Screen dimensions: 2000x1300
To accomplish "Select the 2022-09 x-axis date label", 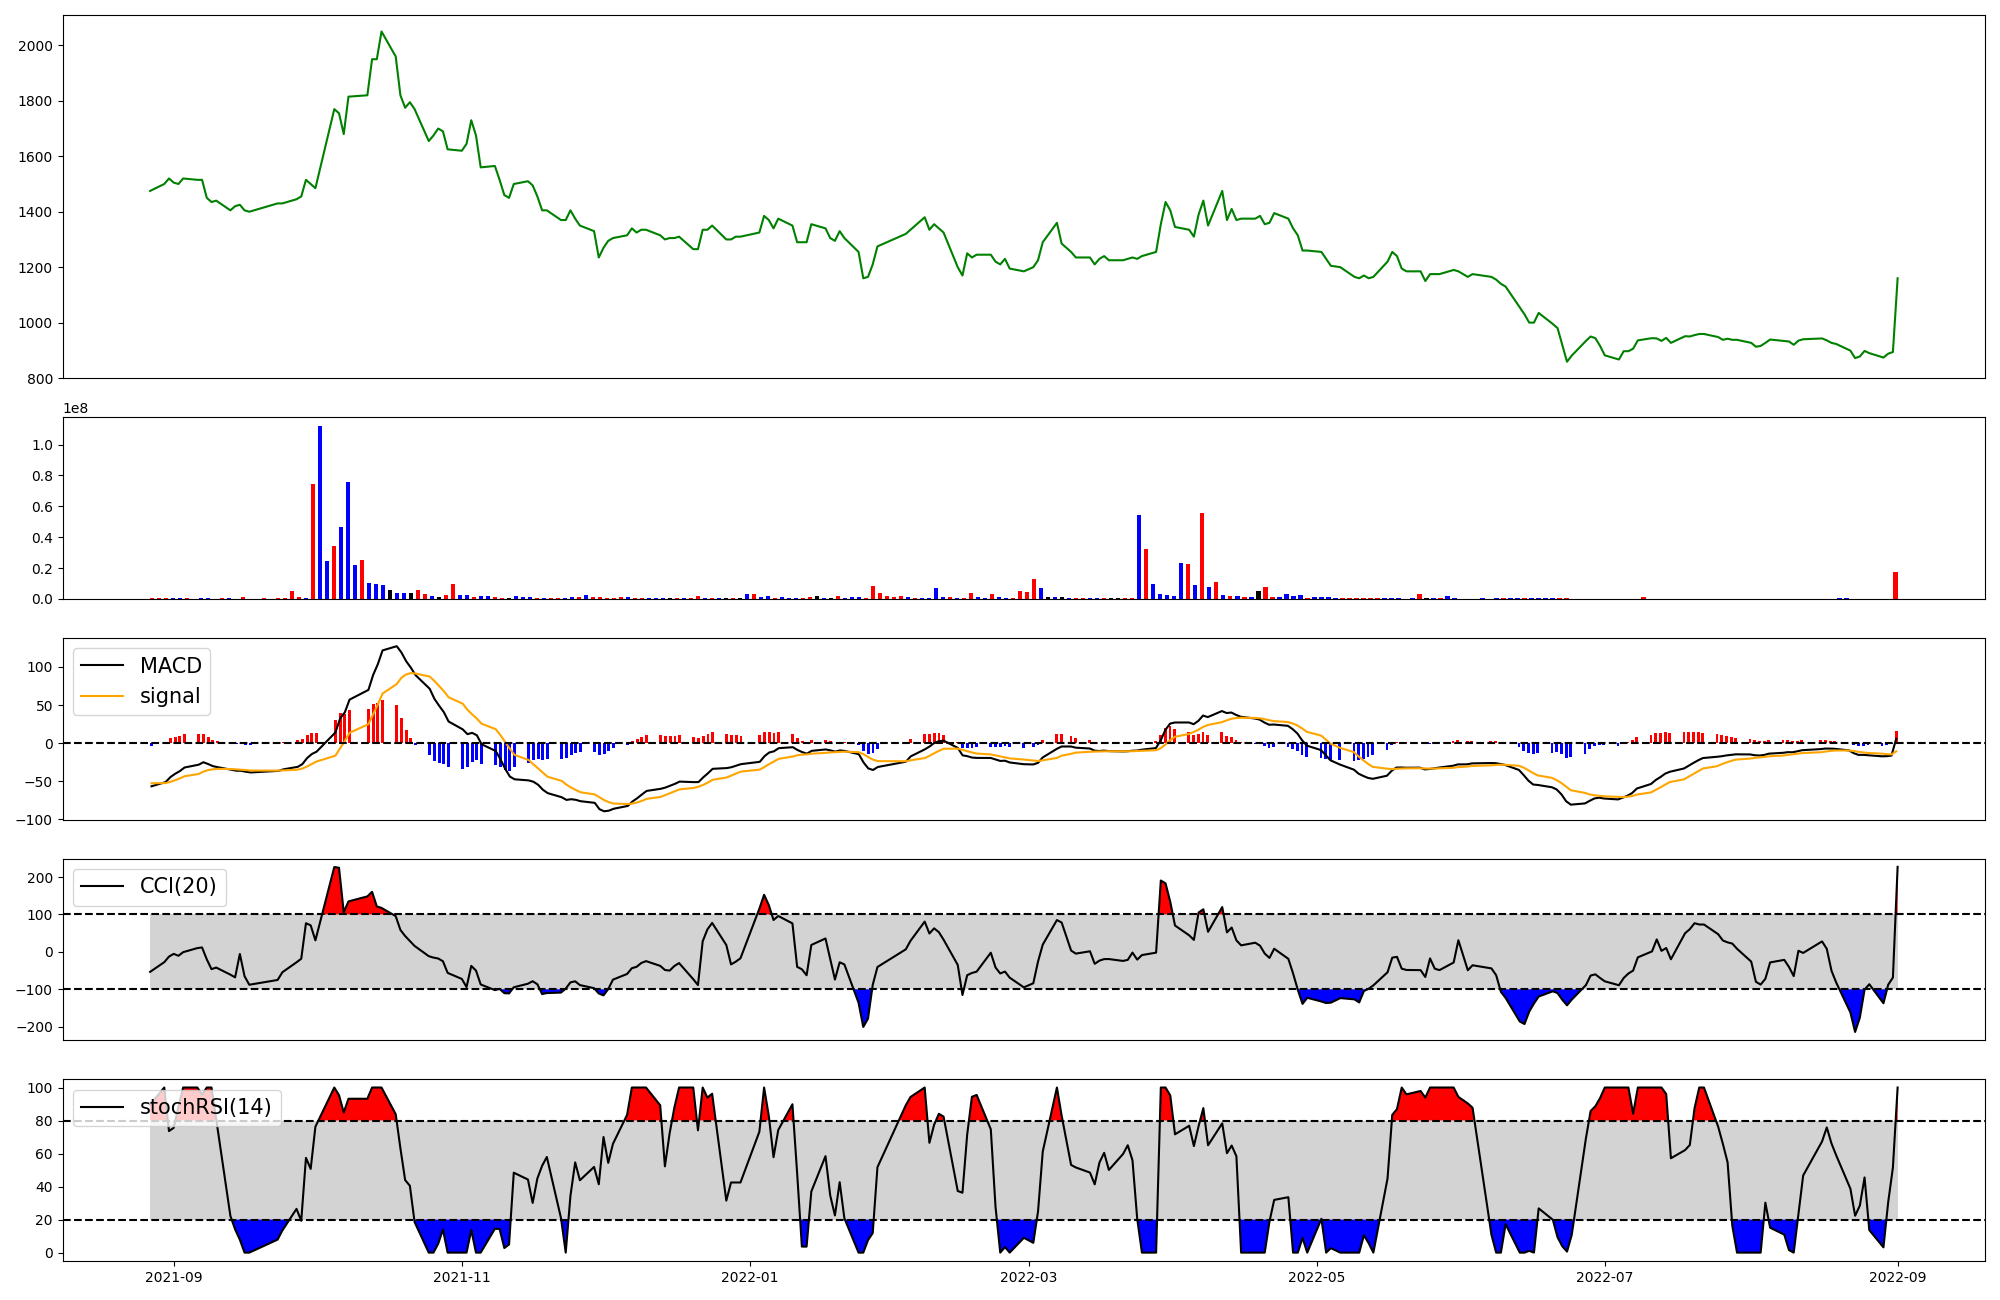I will pos(1897,1277).
